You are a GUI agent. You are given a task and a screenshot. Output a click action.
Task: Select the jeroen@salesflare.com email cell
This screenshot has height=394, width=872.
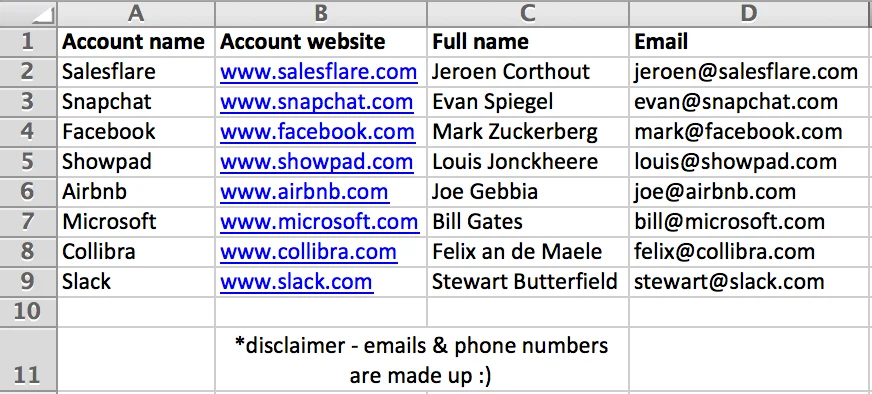pos(750,71)
